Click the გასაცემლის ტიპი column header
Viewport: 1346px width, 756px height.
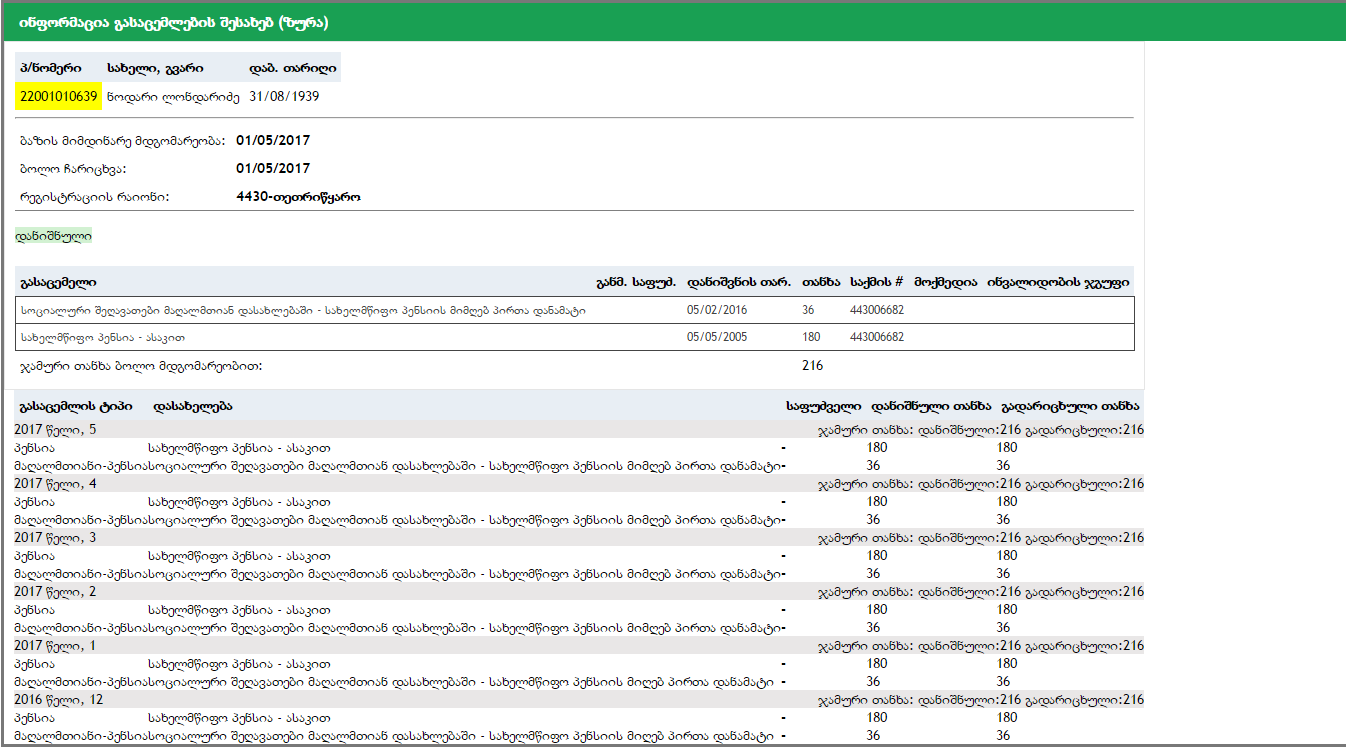pos(75,406)
